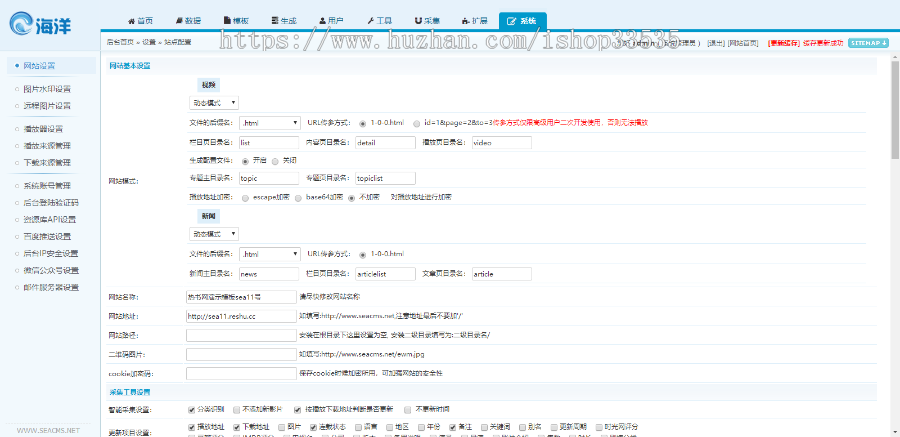Switch to the 模板 template tab
The width and height of the screenshot is (900, 437).
coord(236,21)
